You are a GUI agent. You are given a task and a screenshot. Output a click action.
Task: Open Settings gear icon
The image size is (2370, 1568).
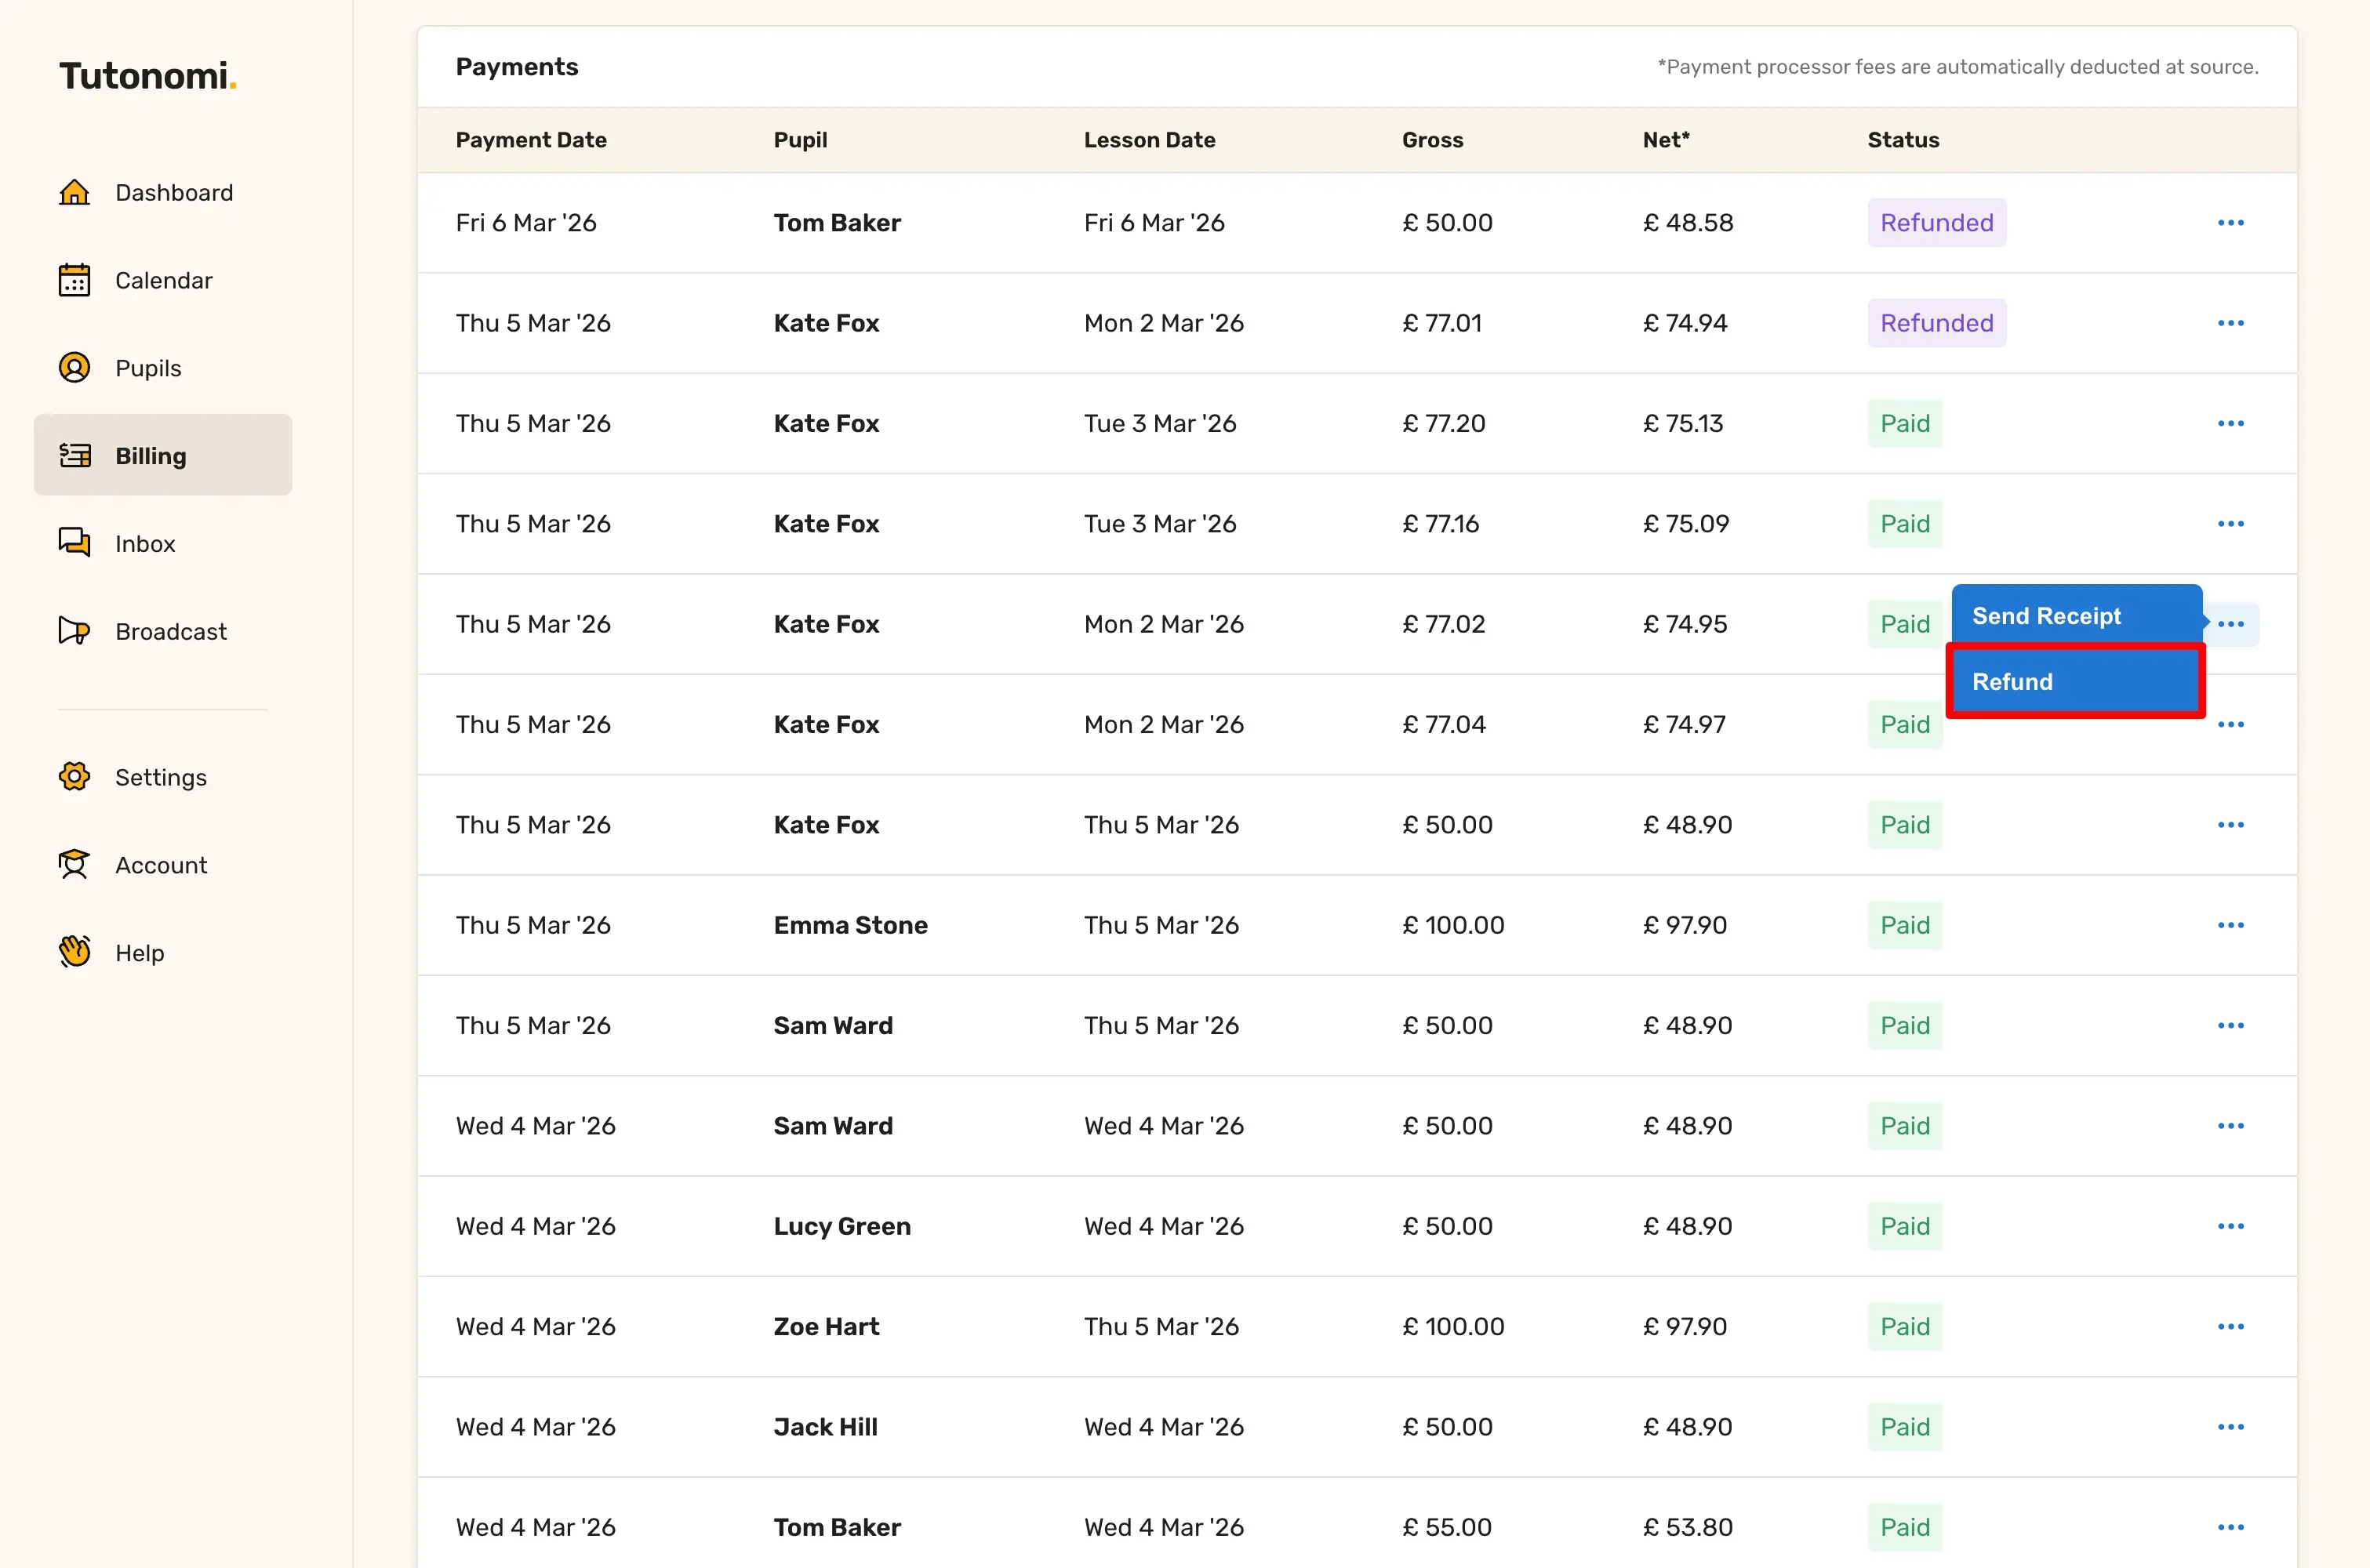click(74, 777)
